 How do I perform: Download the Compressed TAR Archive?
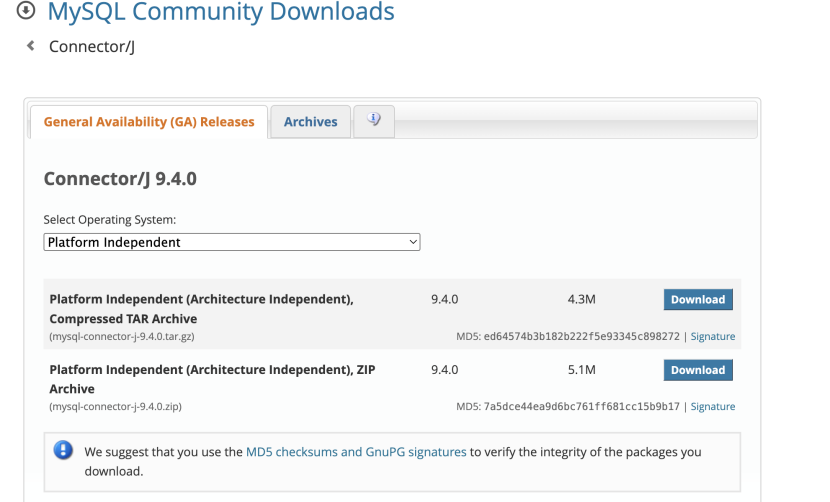click(x=698, y=299)
